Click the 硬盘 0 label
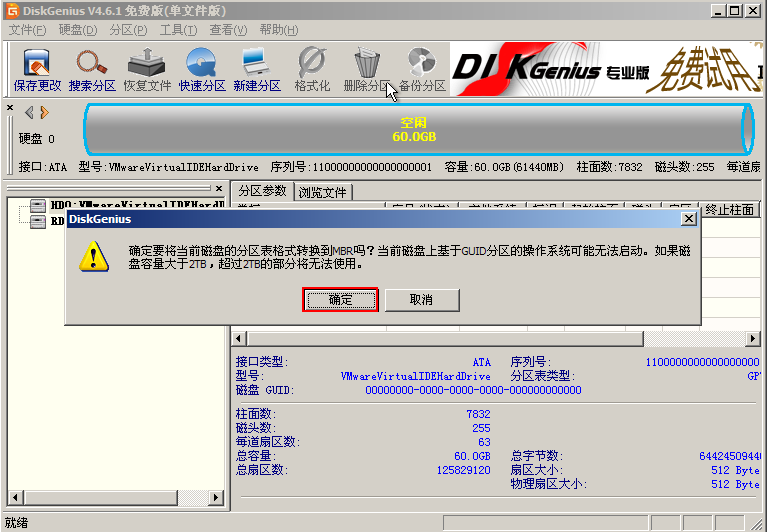This screenshot has height=532, width=767. [x=37, y=139]
